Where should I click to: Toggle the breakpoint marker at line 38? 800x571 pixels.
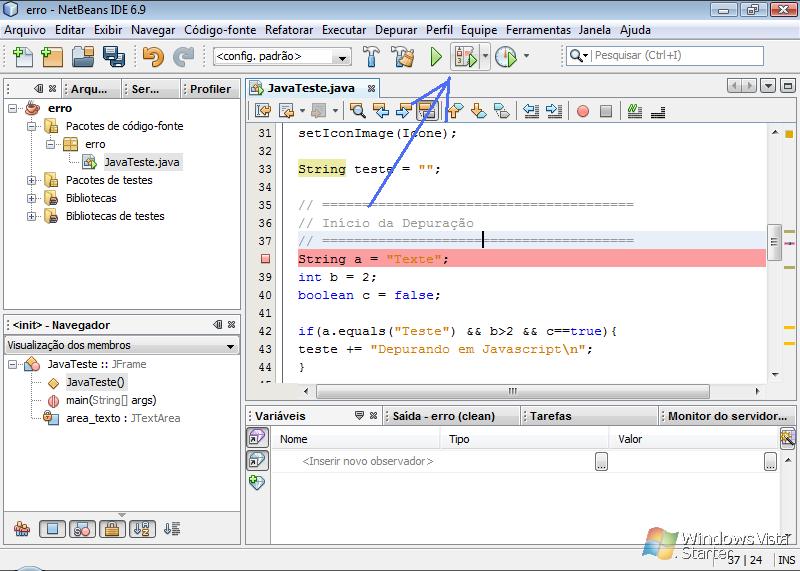click(265, 259)
